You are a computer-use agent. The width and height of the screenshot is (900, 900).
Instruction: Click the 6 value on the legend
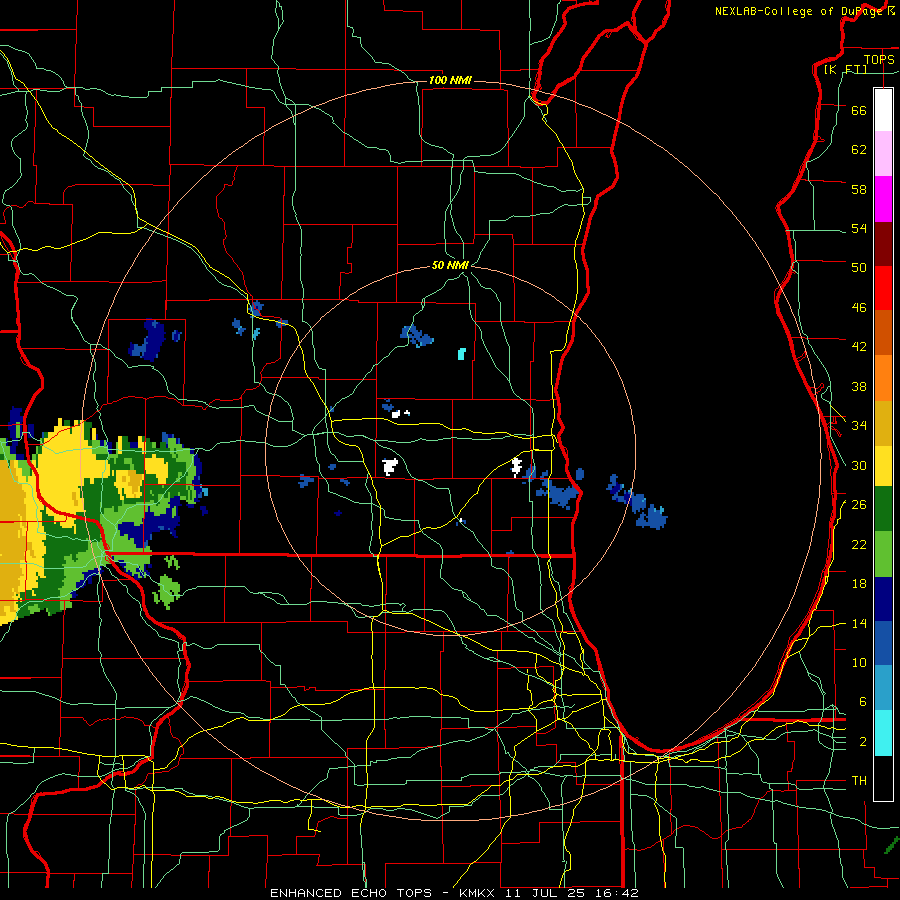pos(862,702)
